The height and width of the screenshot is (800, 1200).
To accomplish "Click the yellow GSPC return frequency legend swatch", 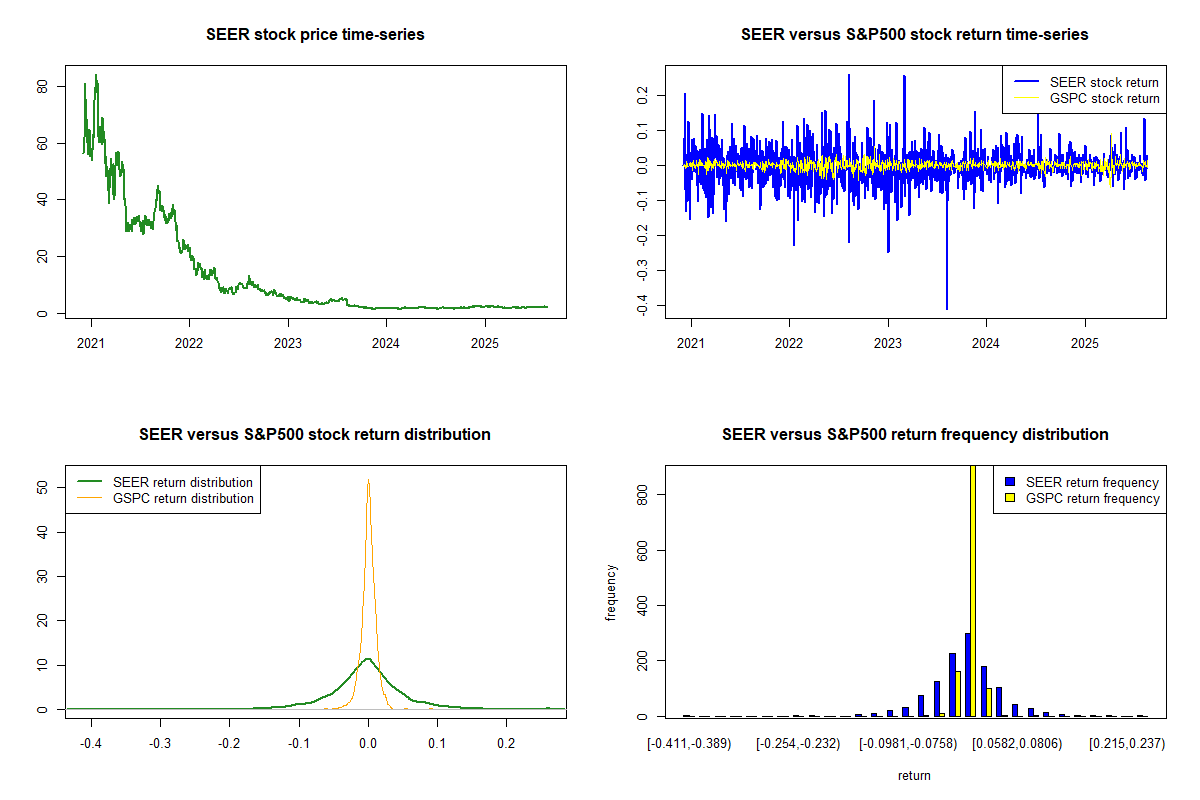I will click(1009, 498).
